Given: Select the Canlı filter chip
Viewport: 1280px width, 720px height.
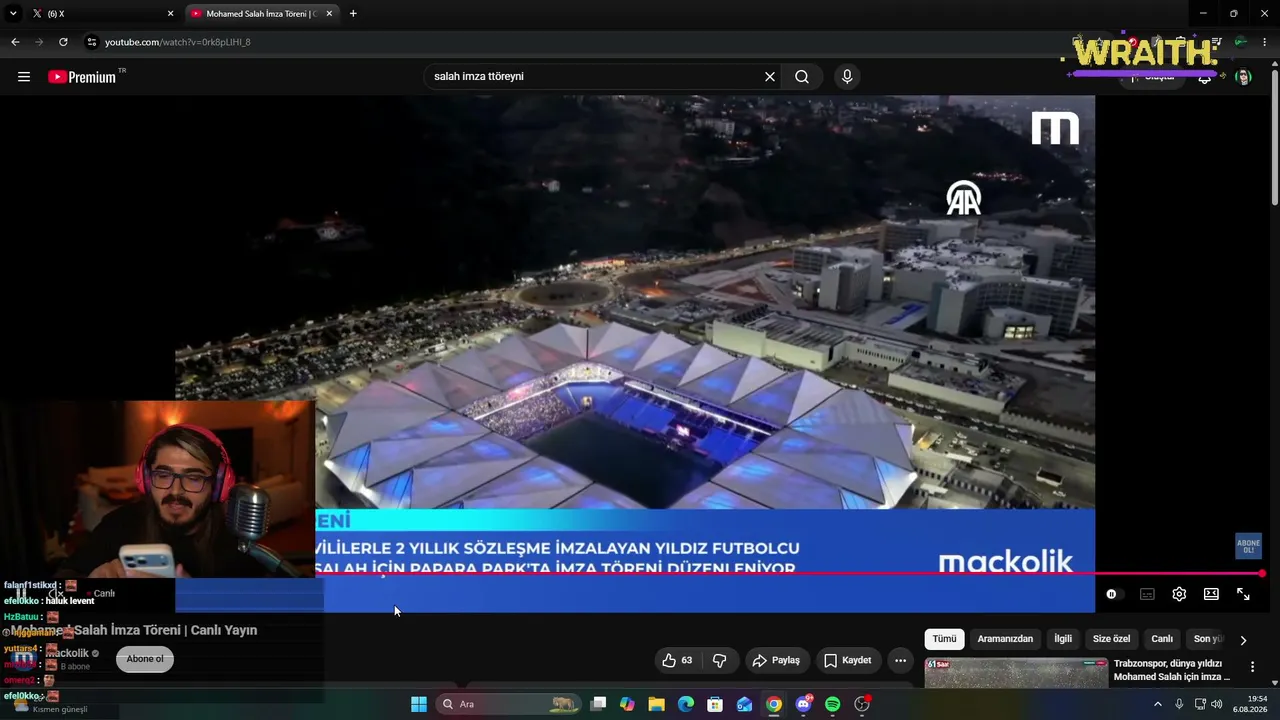Looking at the screenshot, I should click(1162, 639).
